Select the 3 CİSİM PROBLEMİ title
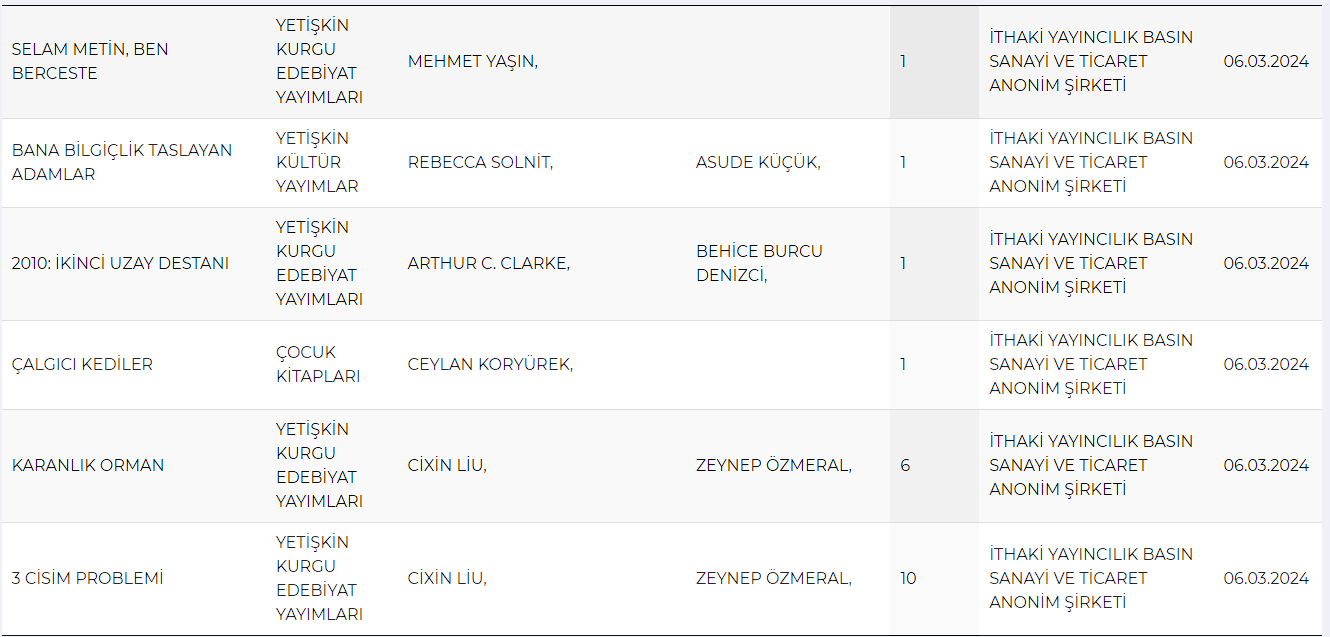This screenshot has width=1330, height=637. click(x=87, y=578)
